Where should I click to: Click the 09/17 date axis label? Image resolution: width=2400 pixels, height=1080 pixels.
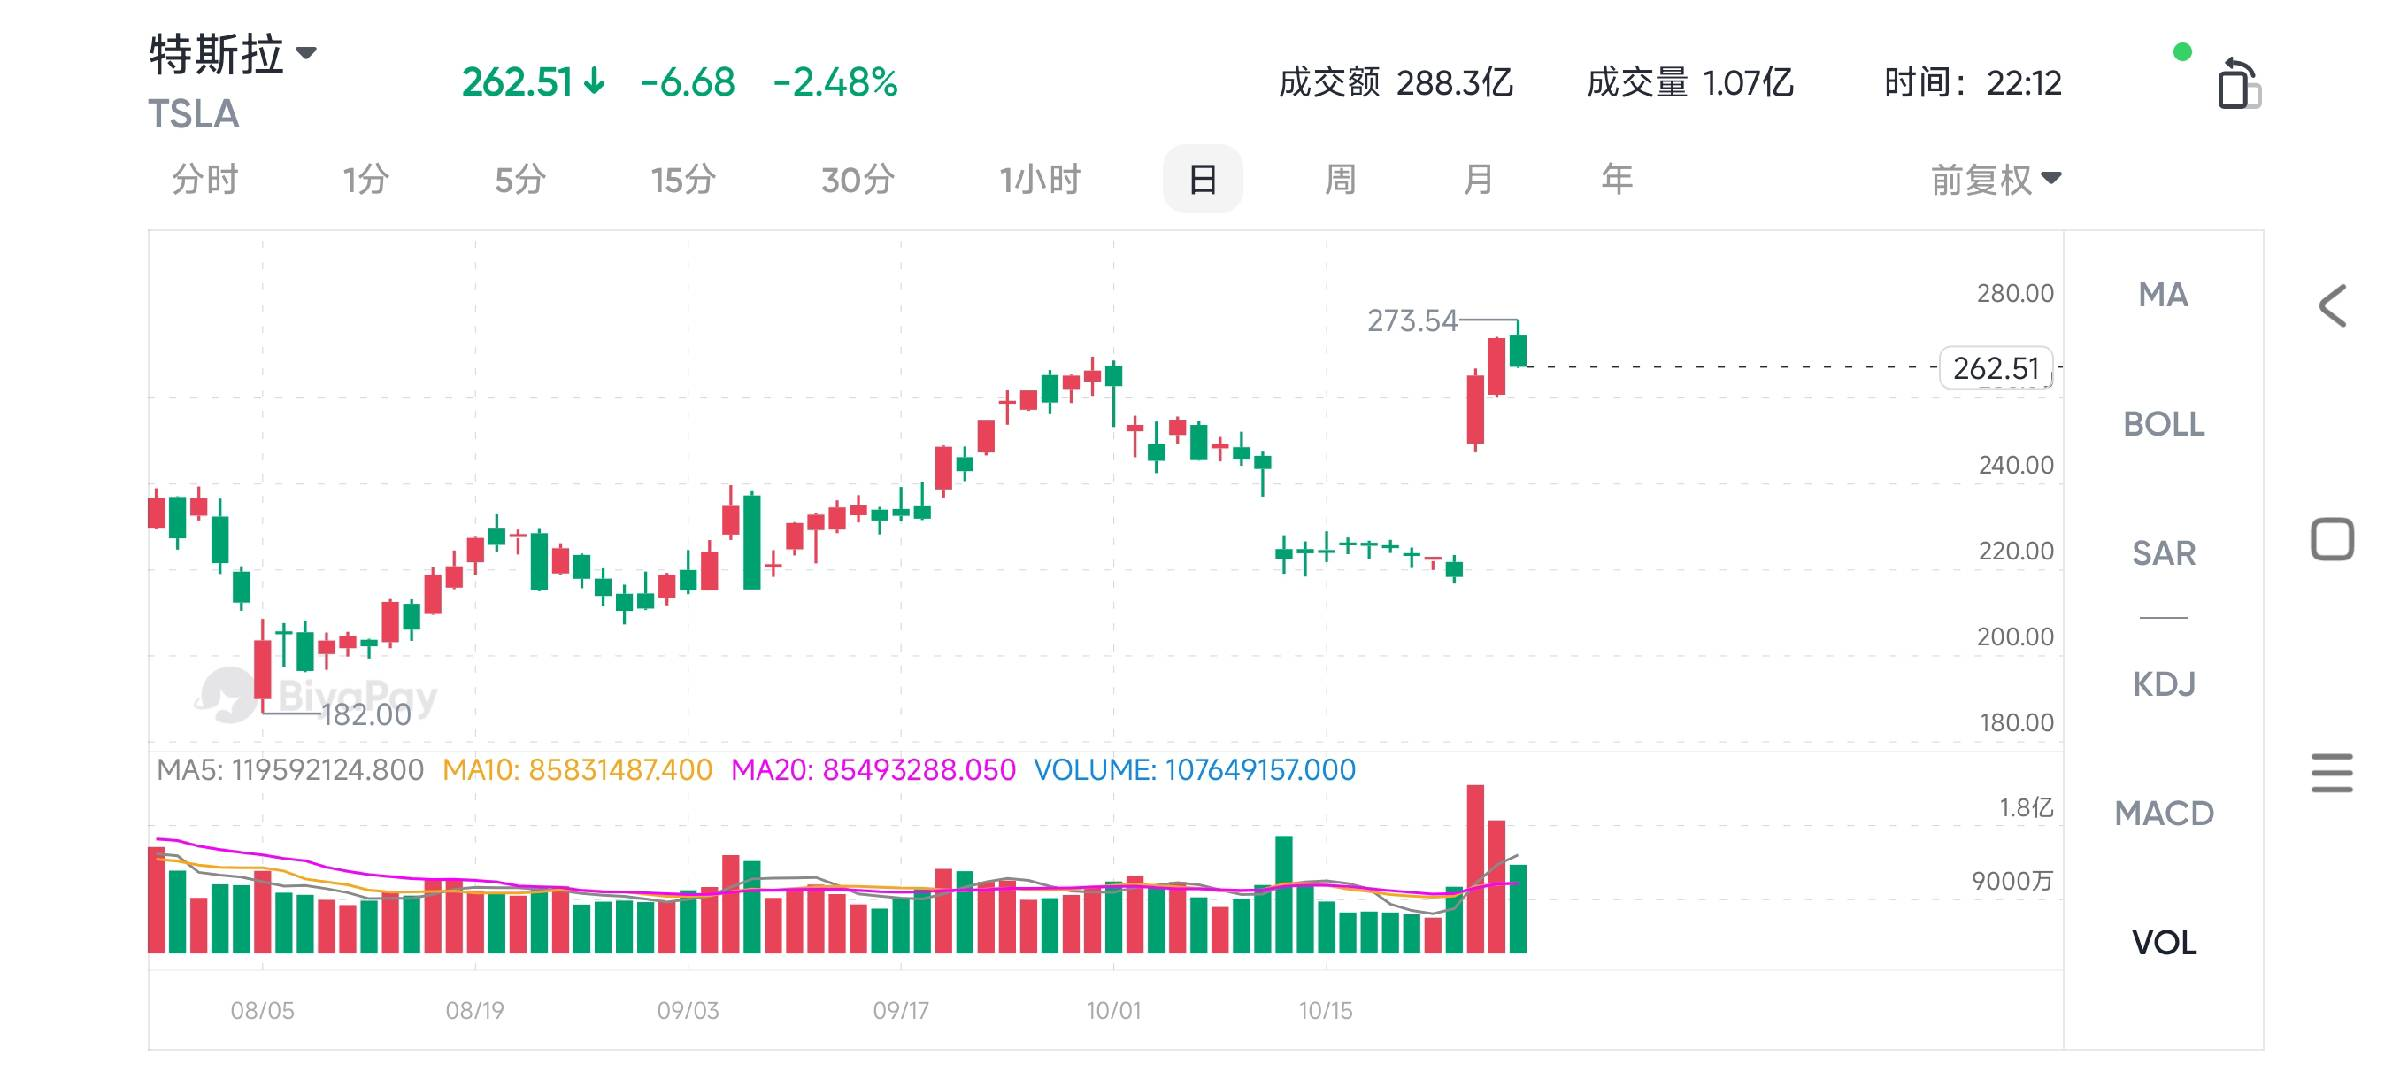tap(900, 1011)
